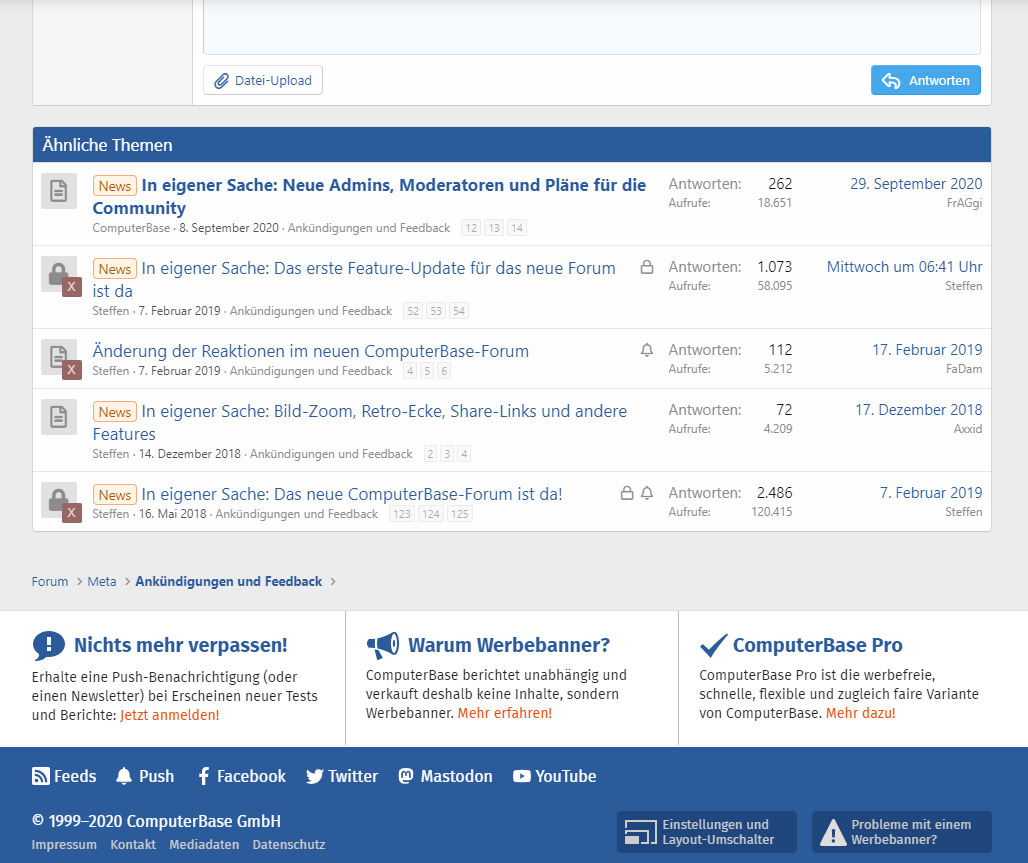Click the blue Antworten reply button
This screenshot has width=1028, height=863.
coord(925,80)
